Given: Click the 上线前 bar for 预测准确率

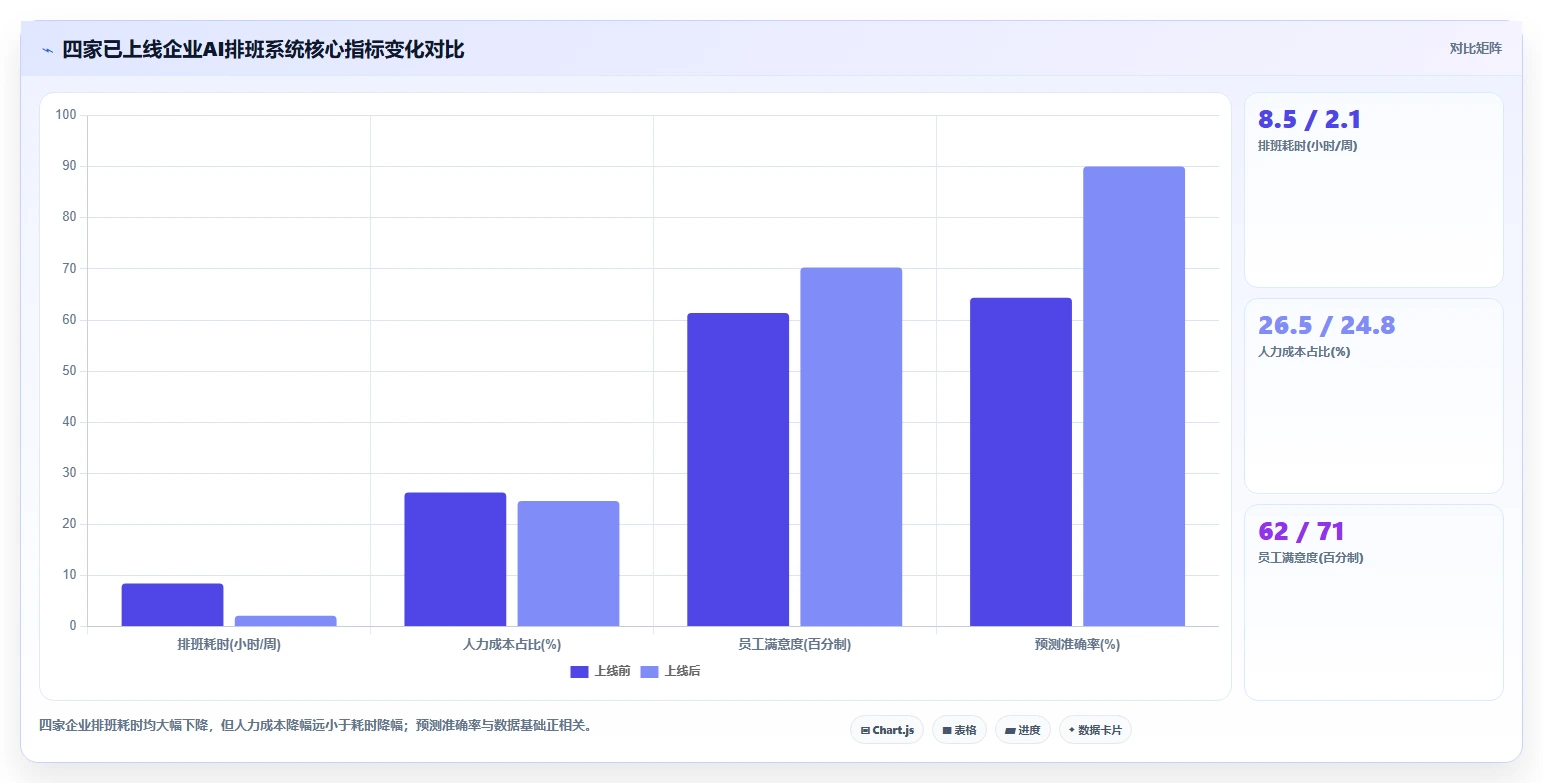Looking at the screenshot, I should click(1020, 462).
